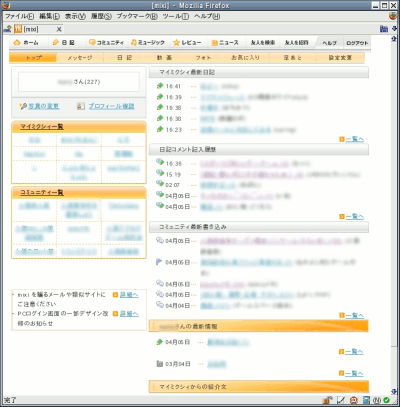Screen dimensions: 400x407
Task: Click 詳細へ beside the mixi fake-mail warning
Action: coord(129,295)
